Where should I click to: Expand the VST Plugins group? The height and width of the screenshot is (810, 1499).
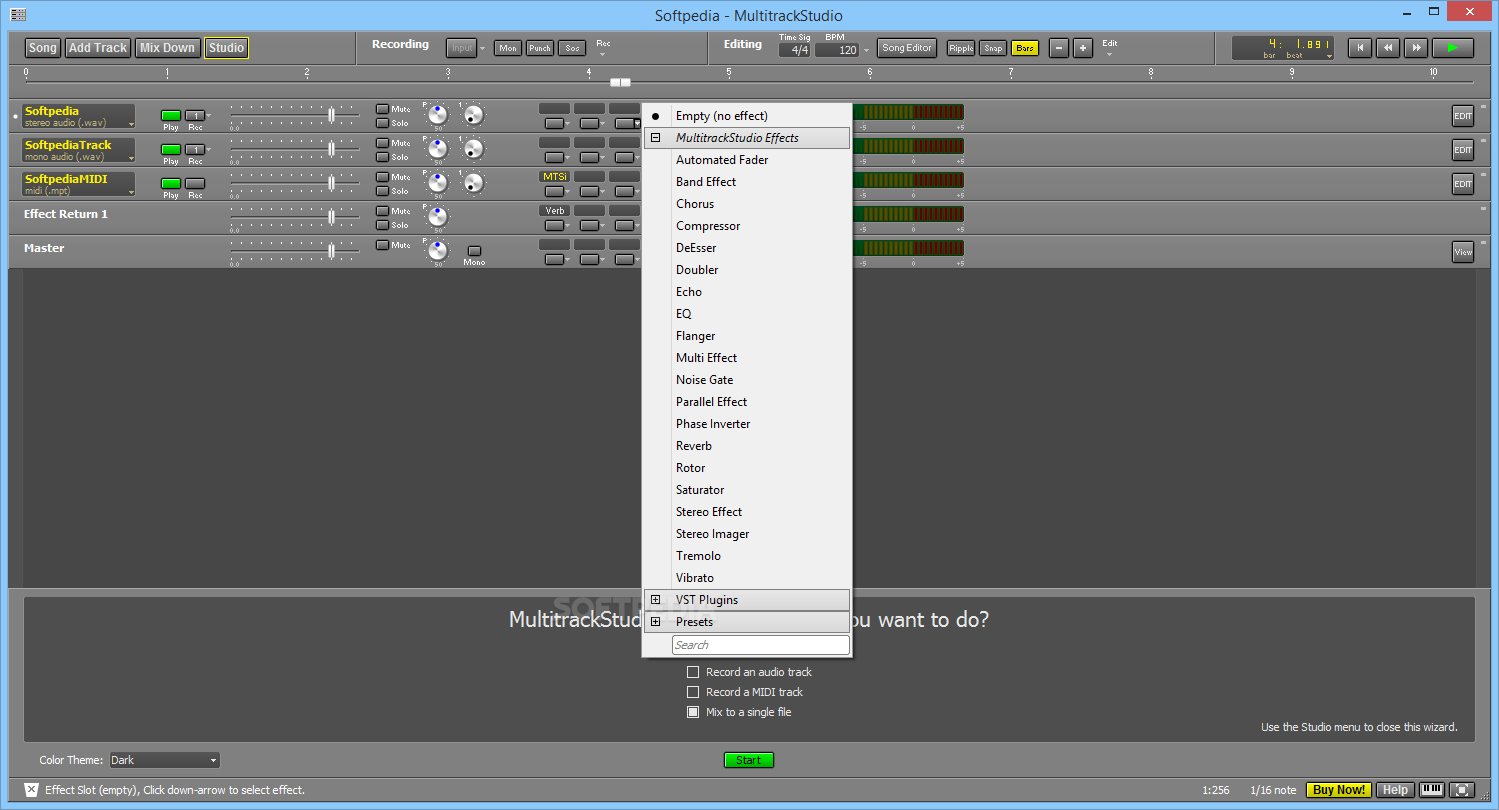click(656, 600)
